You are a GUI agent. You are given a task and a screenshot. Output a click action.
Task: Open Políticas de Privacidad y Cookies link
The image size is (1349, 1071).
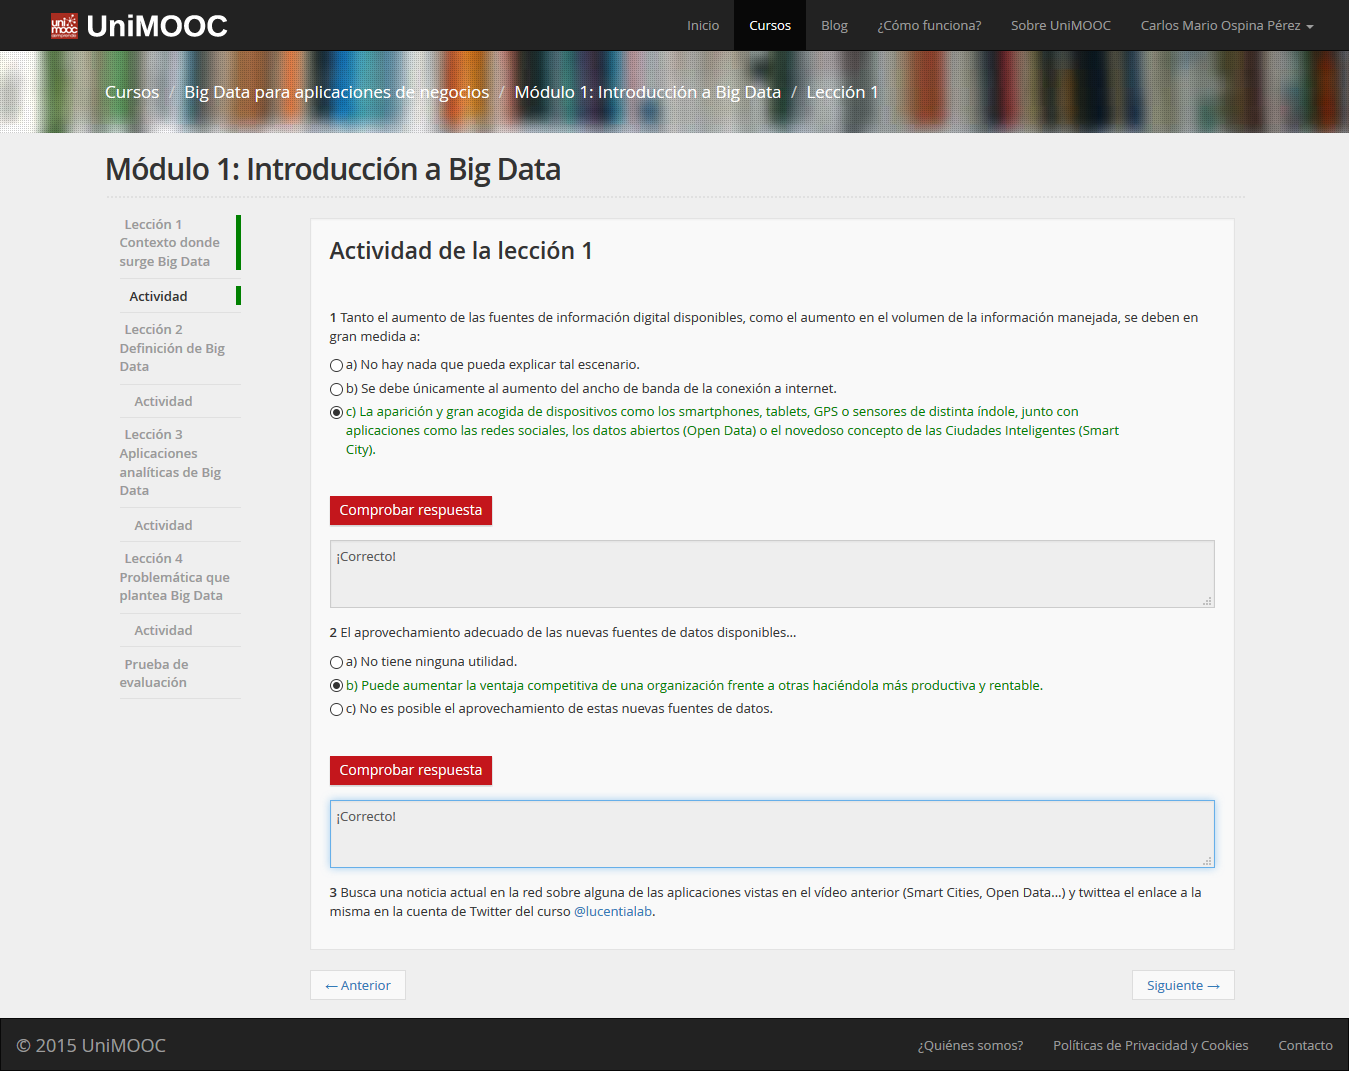click(x=1150, y=1045)
